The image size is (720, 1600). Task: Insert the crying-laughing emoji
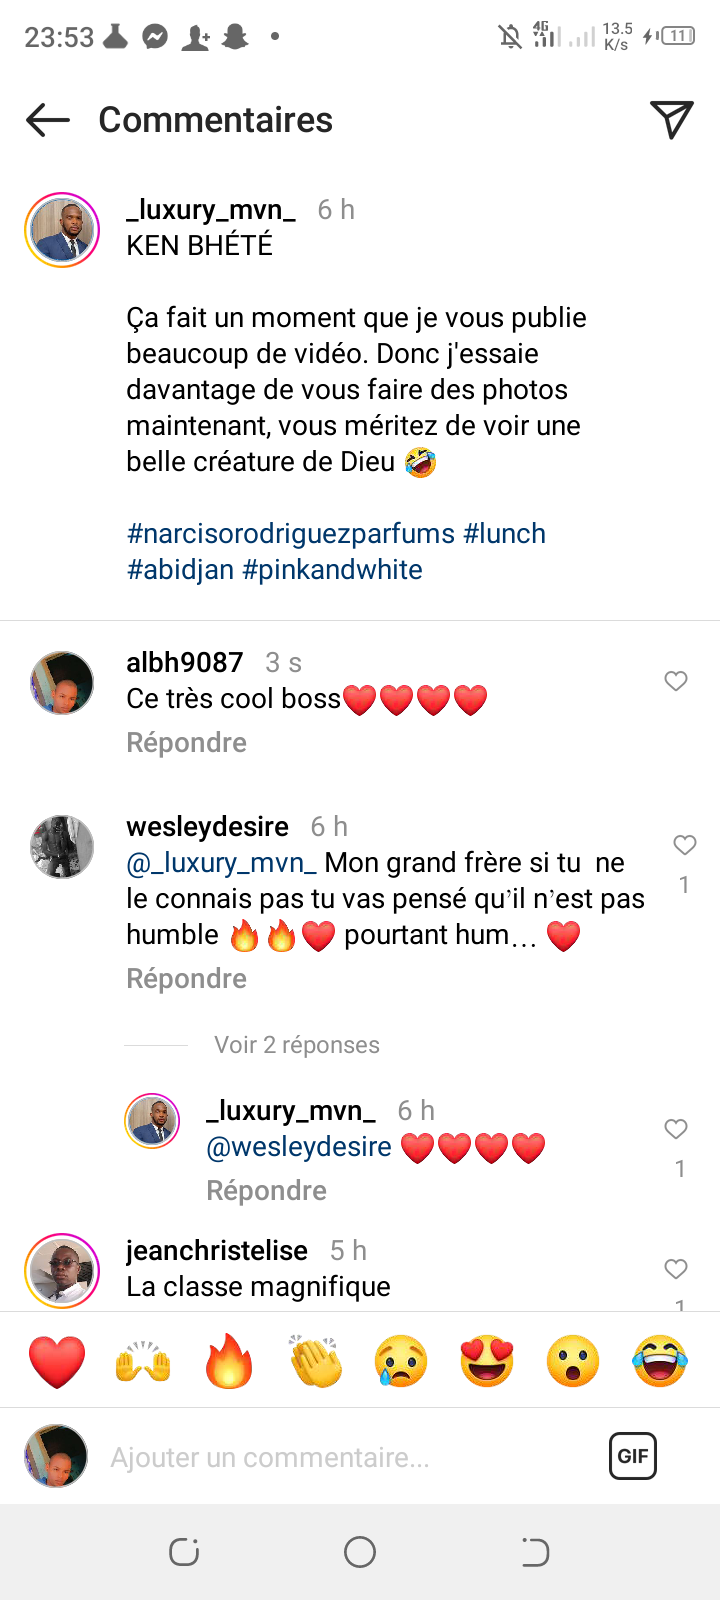[x=660, y=1361]
